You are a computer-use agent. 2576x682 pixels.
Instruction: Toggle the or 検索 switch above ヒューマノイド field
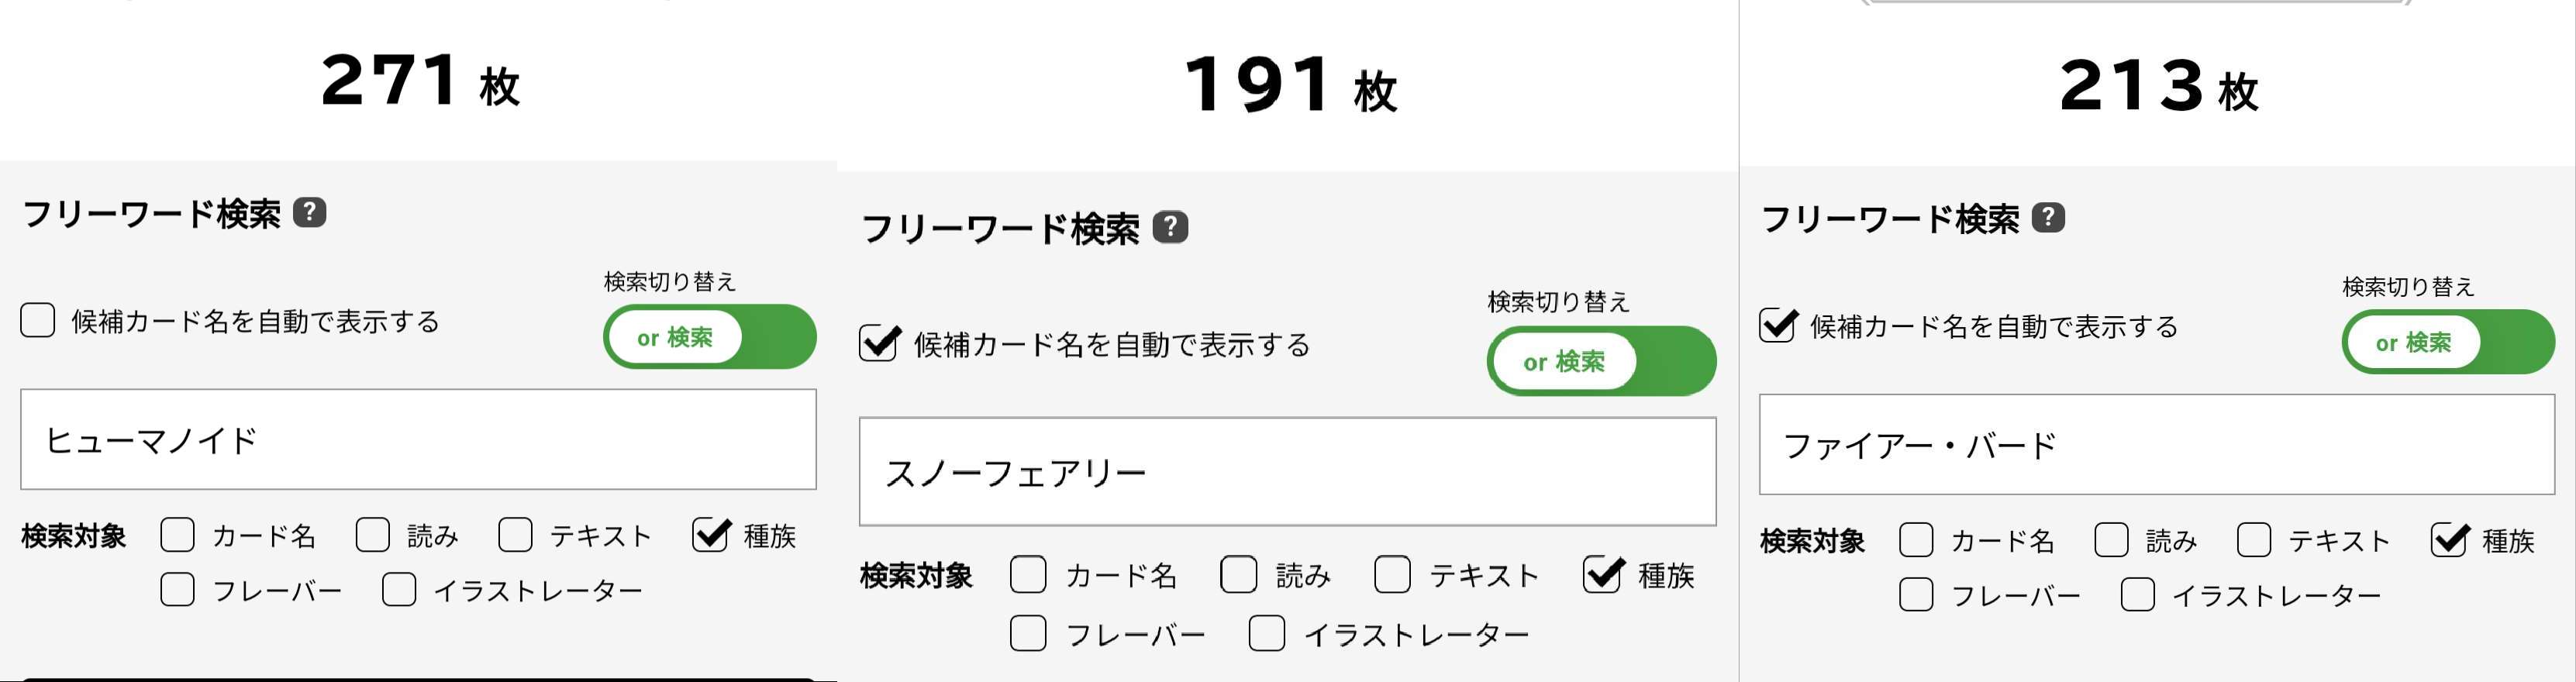pyautogui.click(x=709, y=337)
